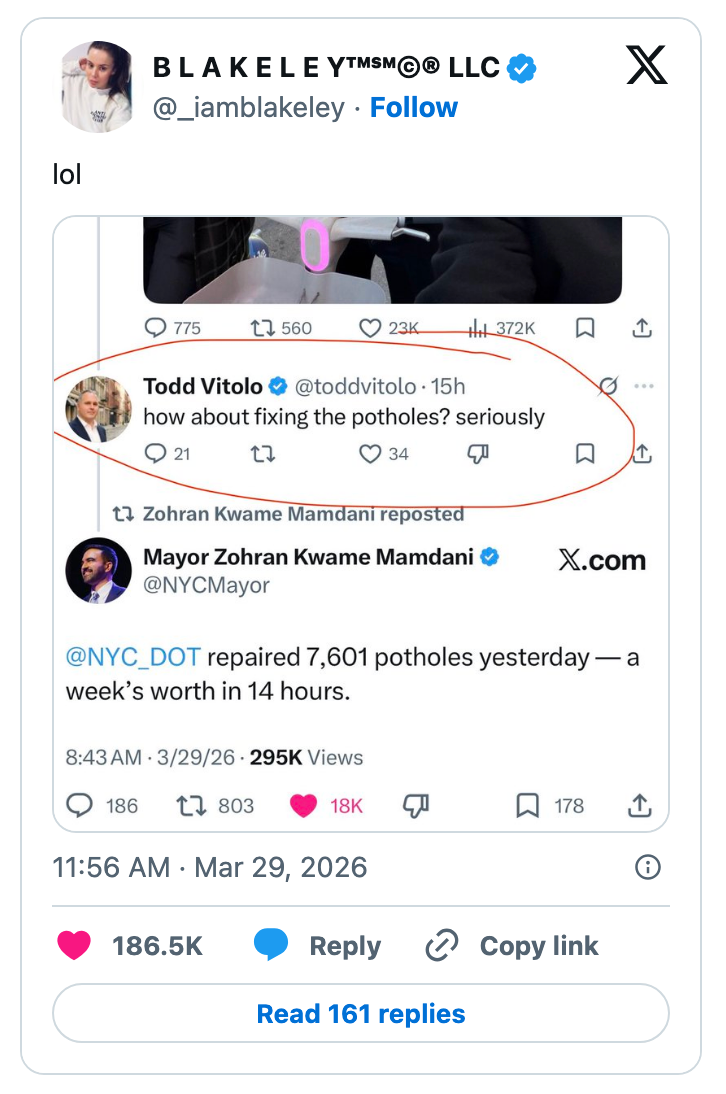Open Blakeley's profile avatar
The height and width of the screenshot is (1094, 726).
click(97, 86)
